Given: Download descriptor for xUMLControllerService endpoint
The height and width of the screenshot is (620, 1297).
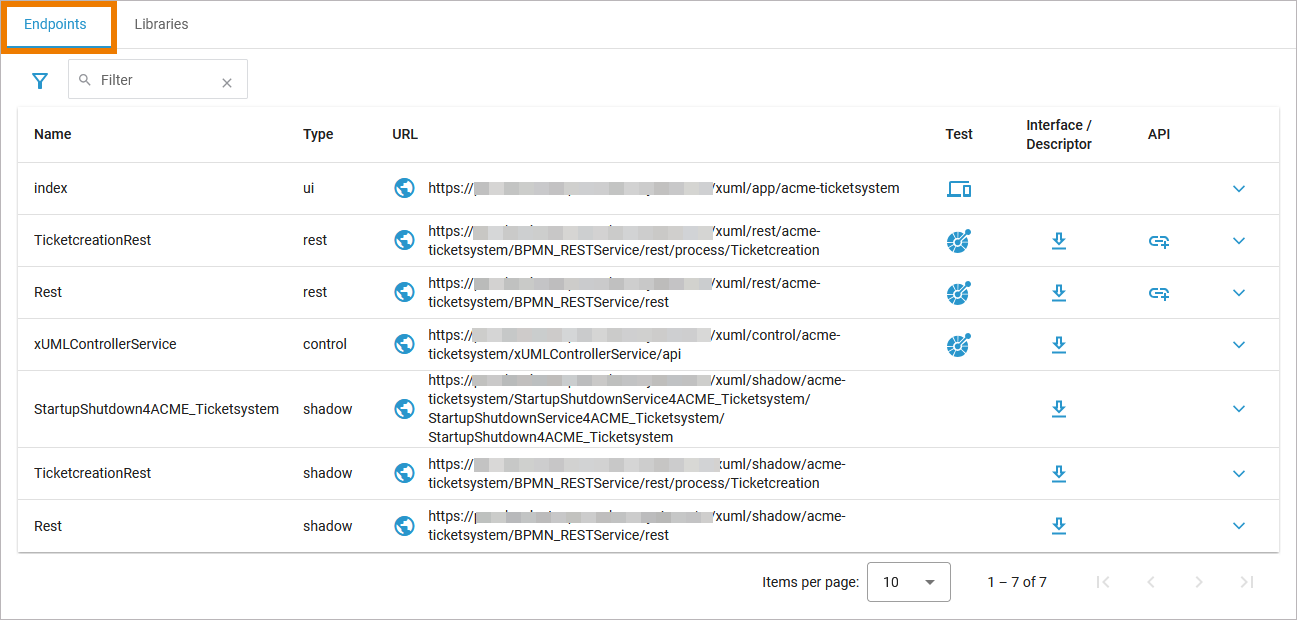Looking at the screenshot, I should click(1059, 345).
